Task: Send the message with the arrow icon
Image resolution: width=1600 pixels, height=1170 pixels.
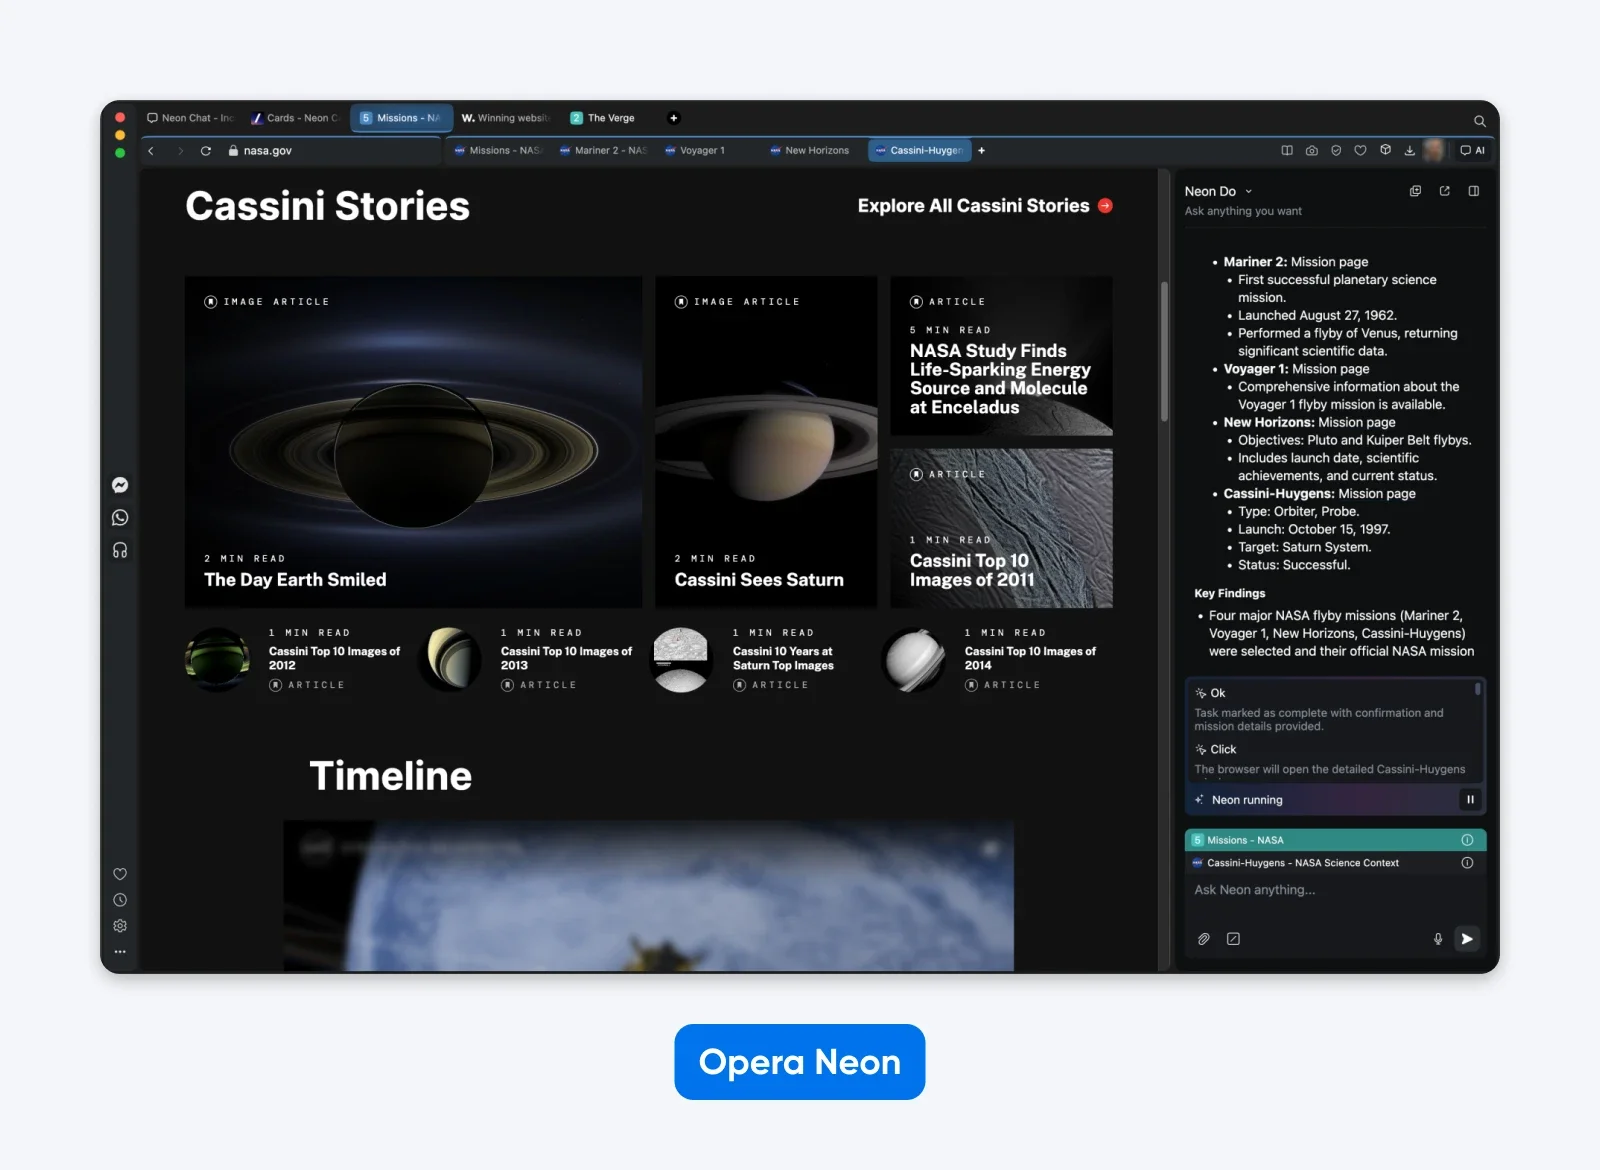Action: click(x=1467, y=939)
